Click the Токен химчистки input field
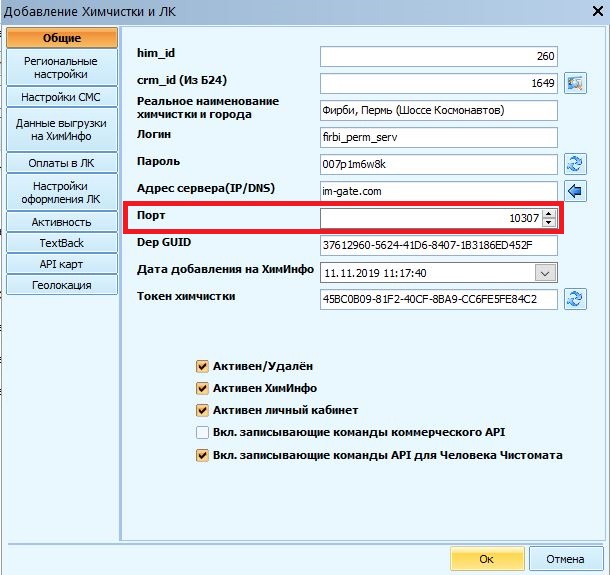This screenshot has width=610, height=575. click(x=439, y=299)
